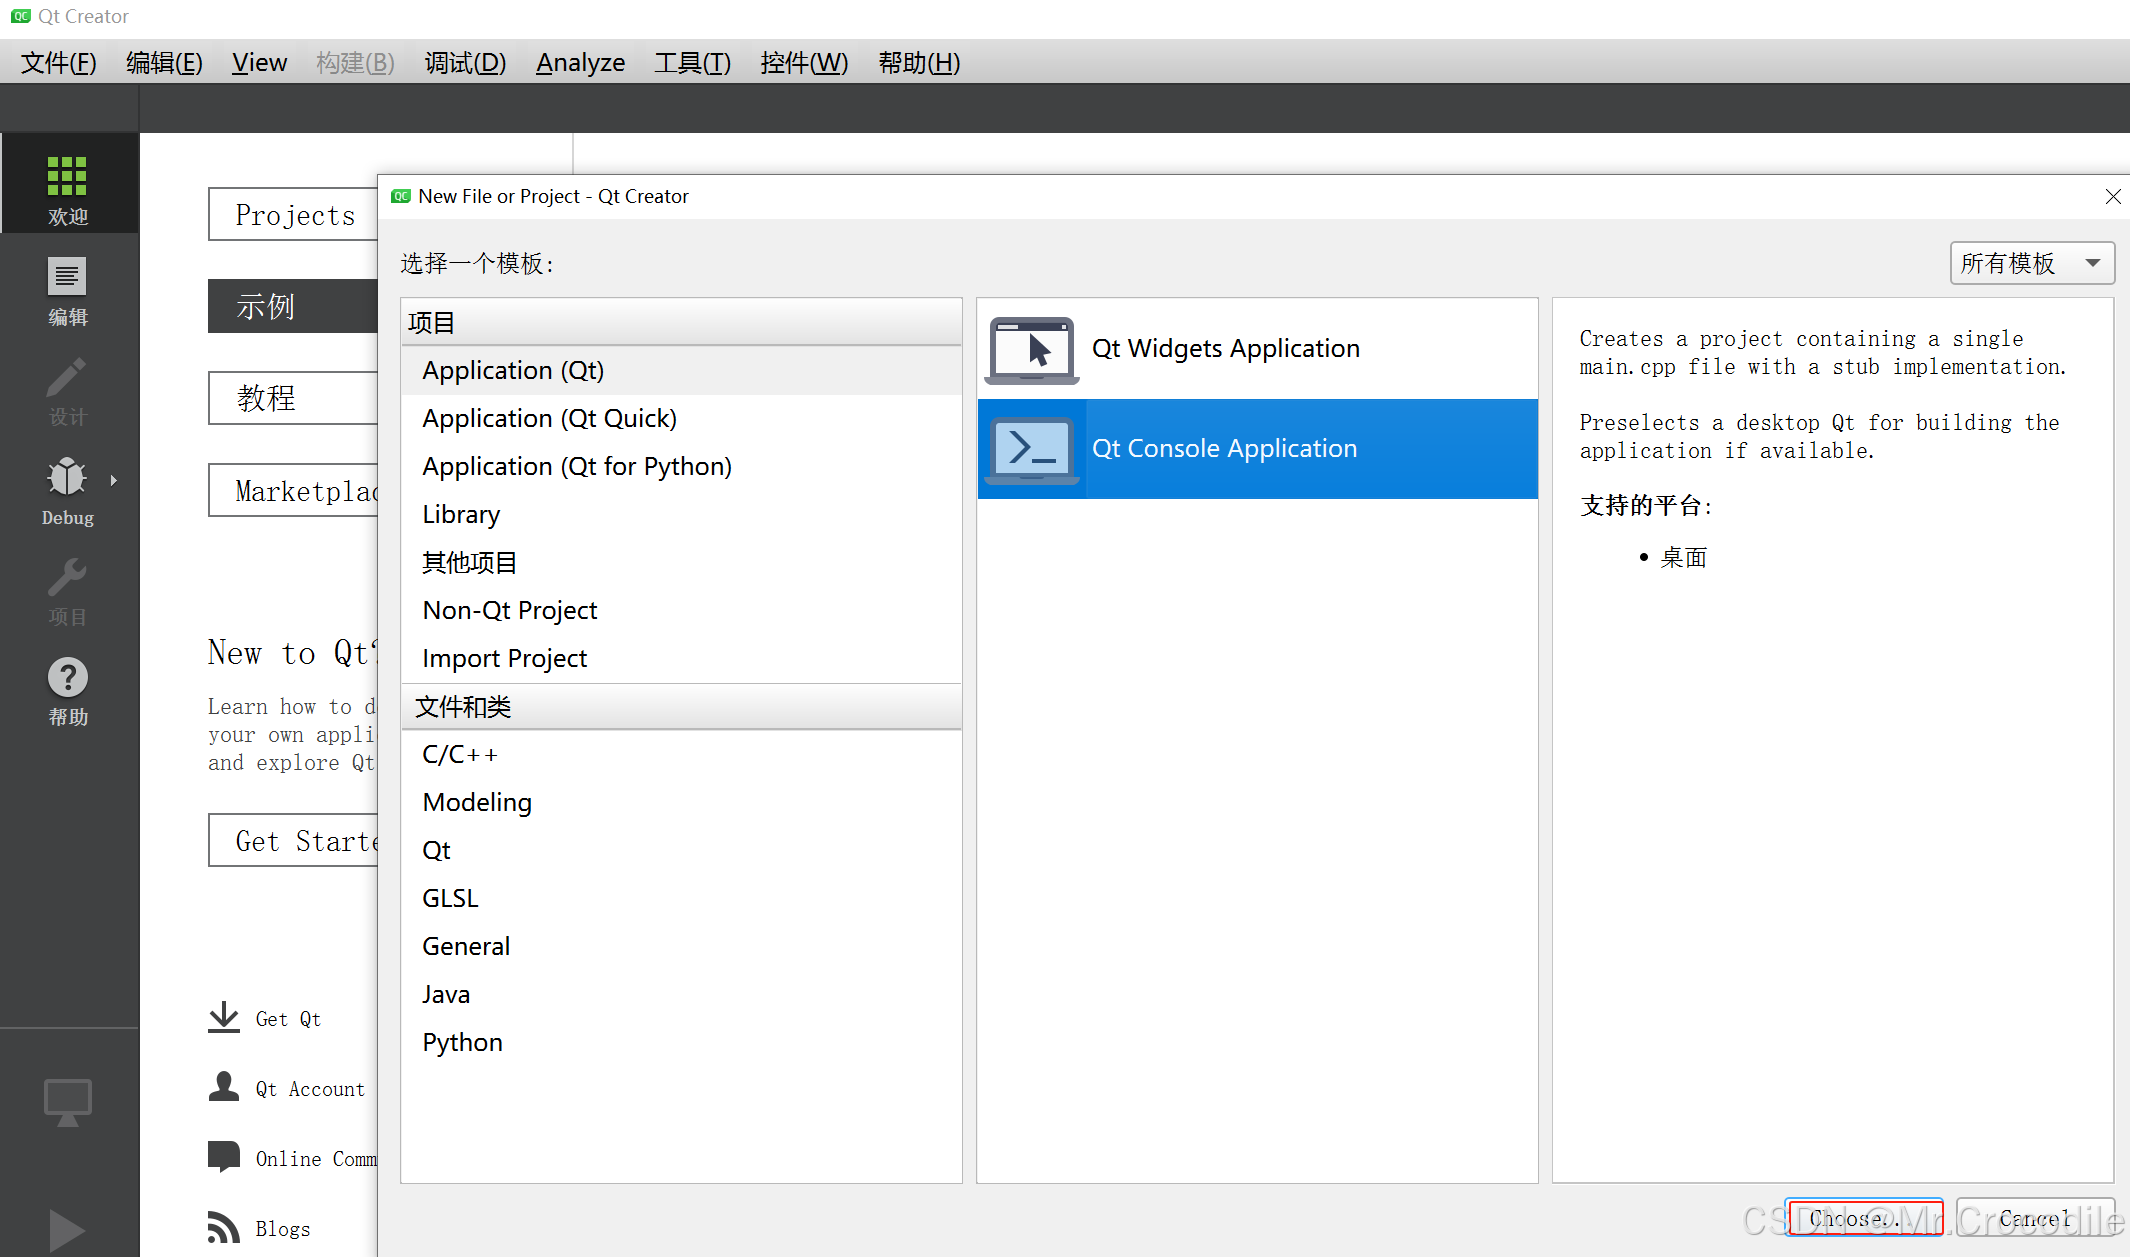Open the Welcome (欢迎) mode icon

67,177
